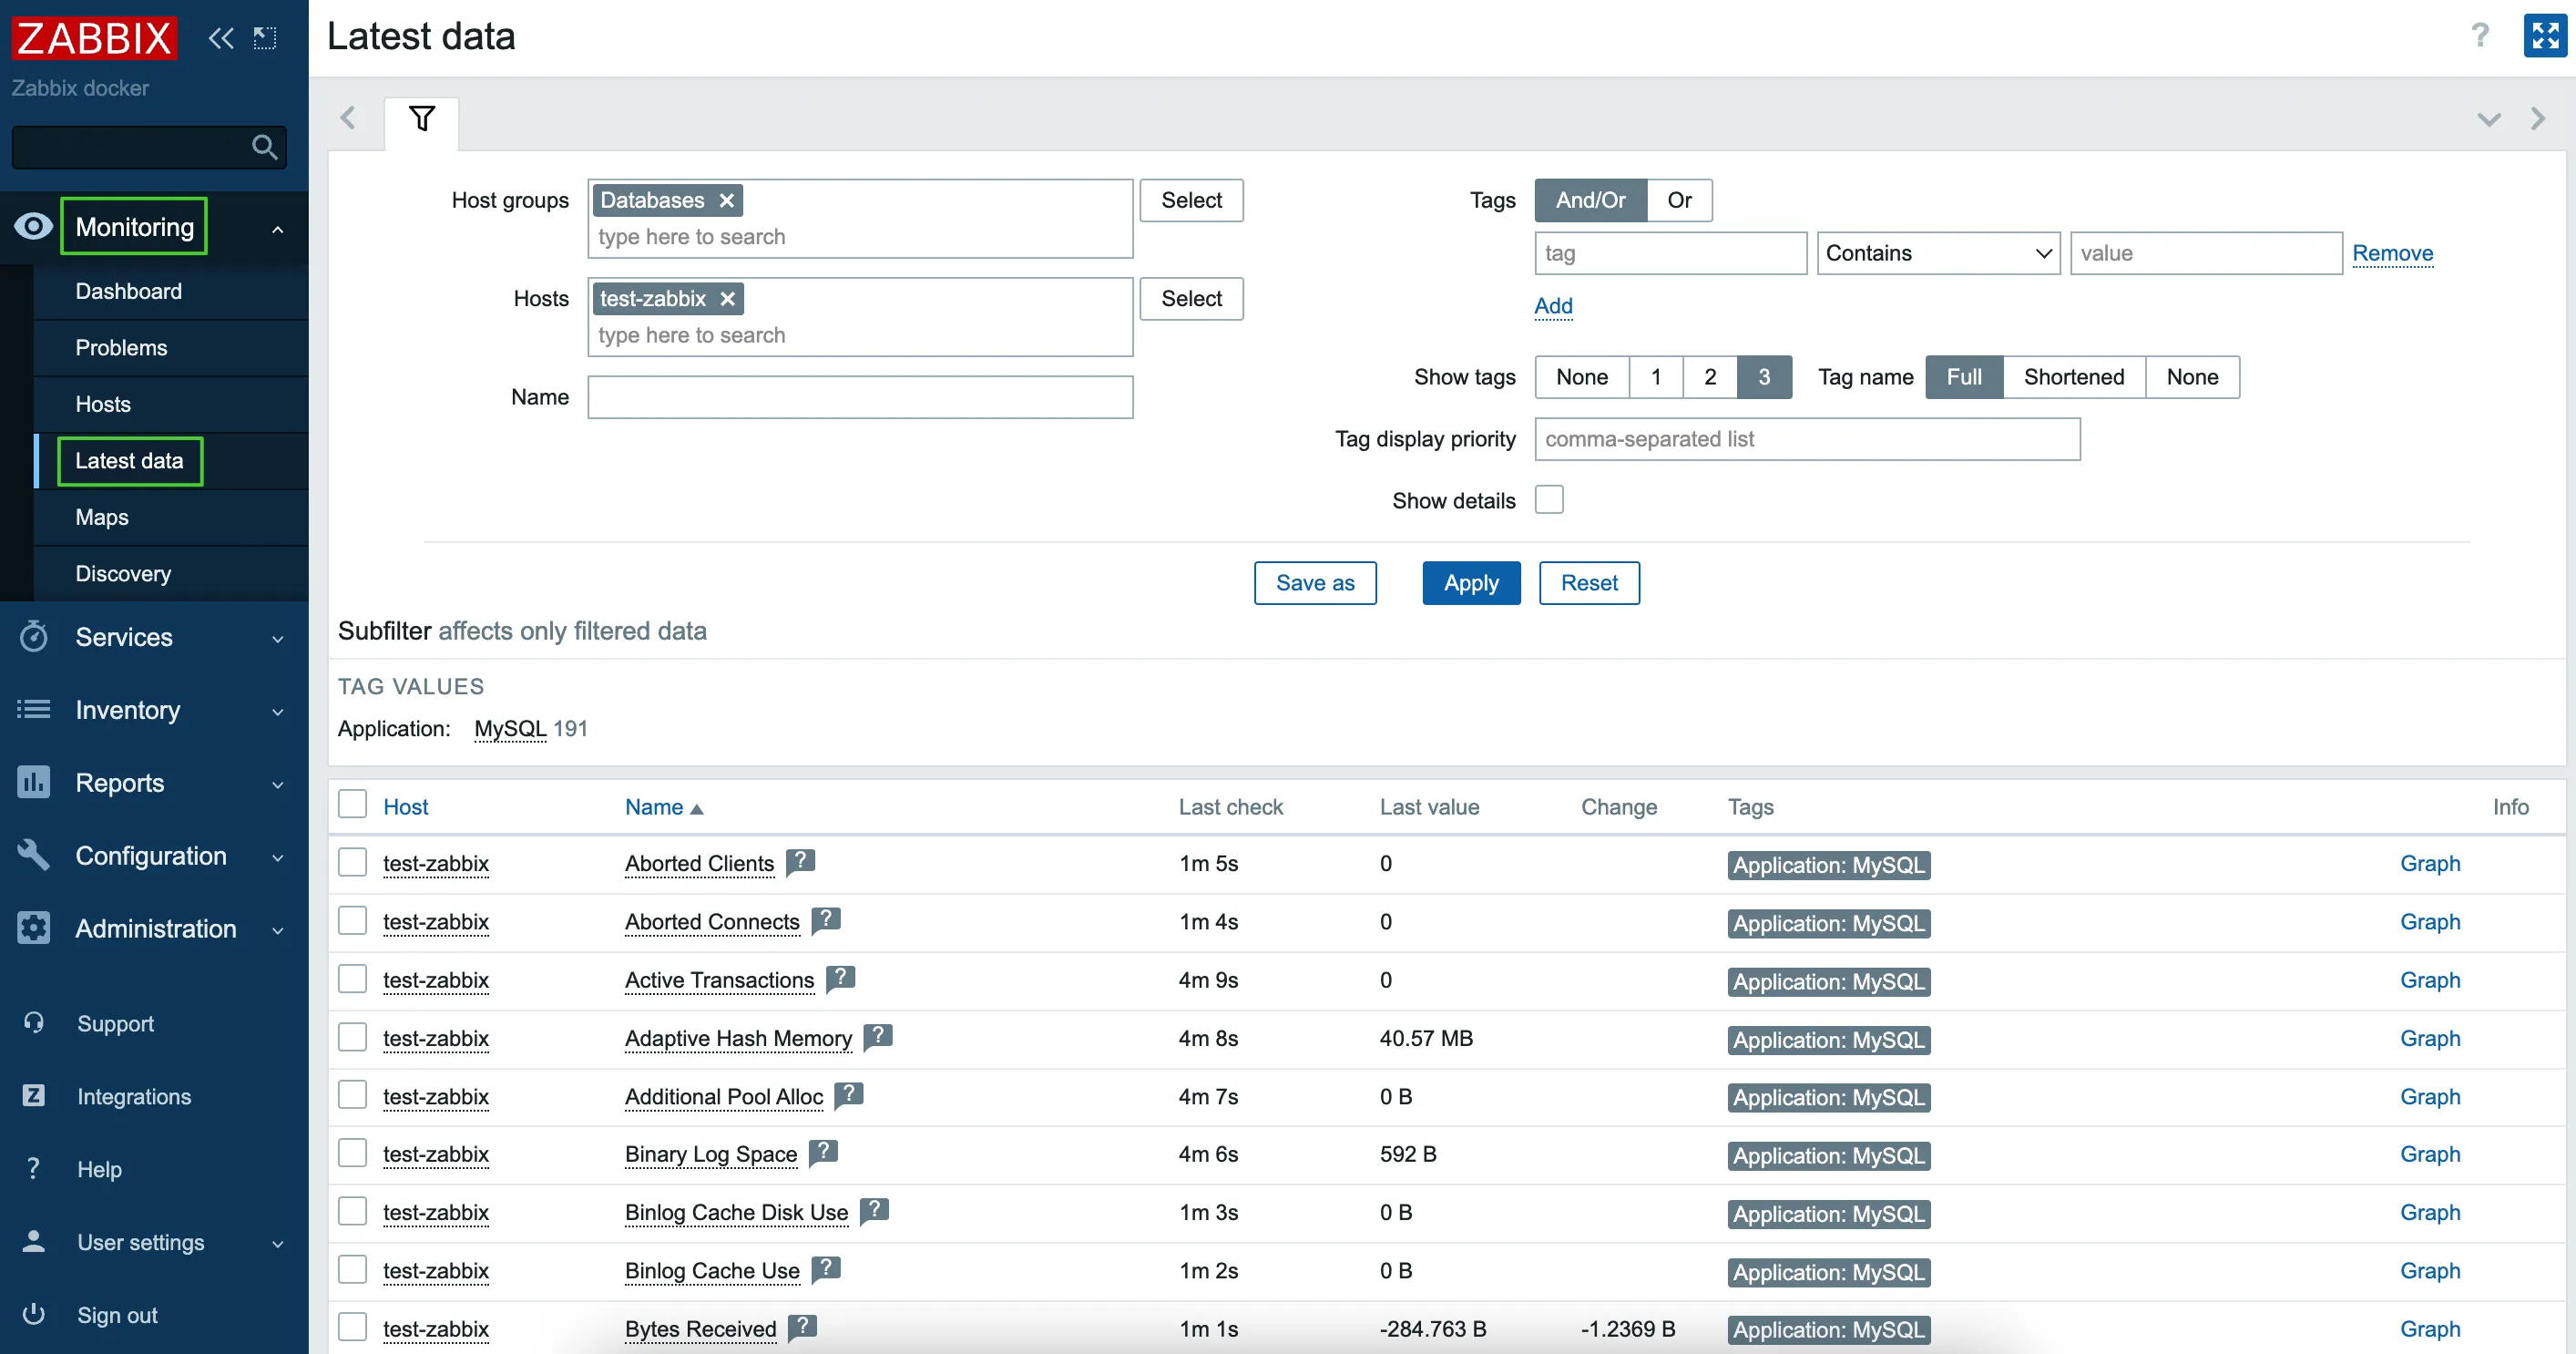Click Select button for Host groups
Screen dimensions: 2576x1354
click(1191, 200)
